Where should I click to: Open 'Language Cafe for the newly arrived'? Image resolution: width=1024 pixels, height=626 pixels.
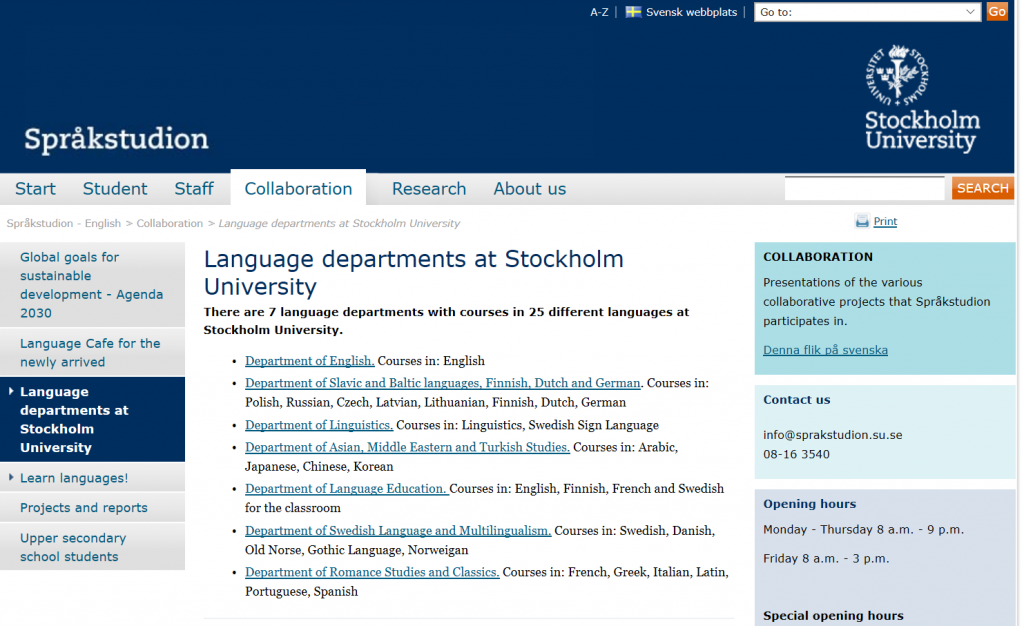92,352
